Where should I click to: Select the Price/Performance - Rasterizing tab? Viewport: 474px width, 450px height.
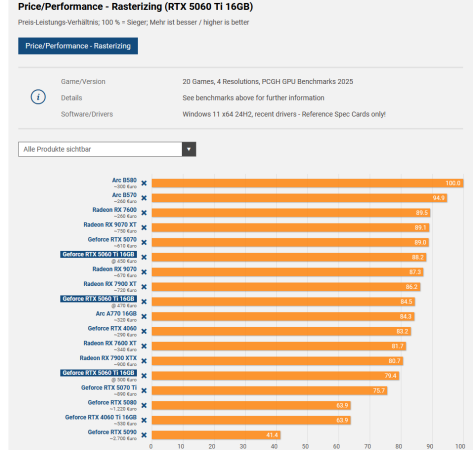78,46
